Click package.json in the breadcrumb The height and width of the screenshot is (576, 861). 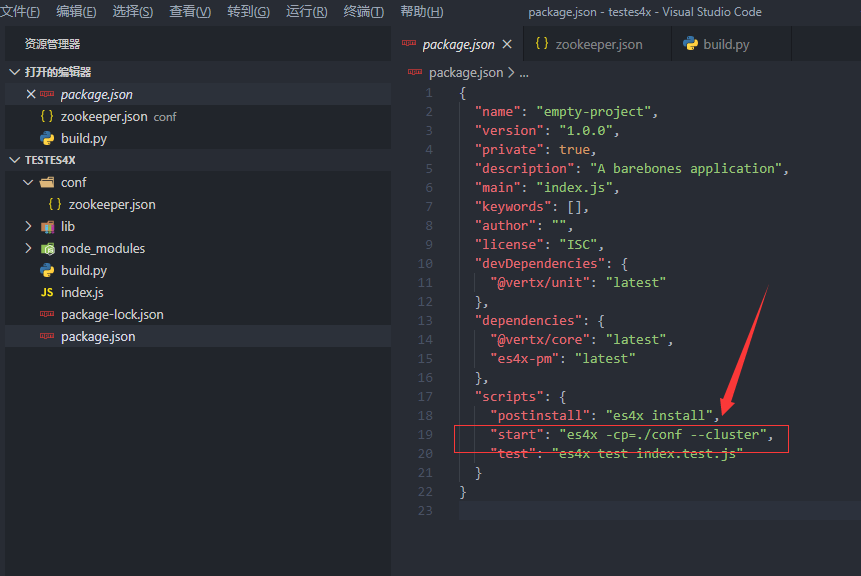(x=466, y=72)
